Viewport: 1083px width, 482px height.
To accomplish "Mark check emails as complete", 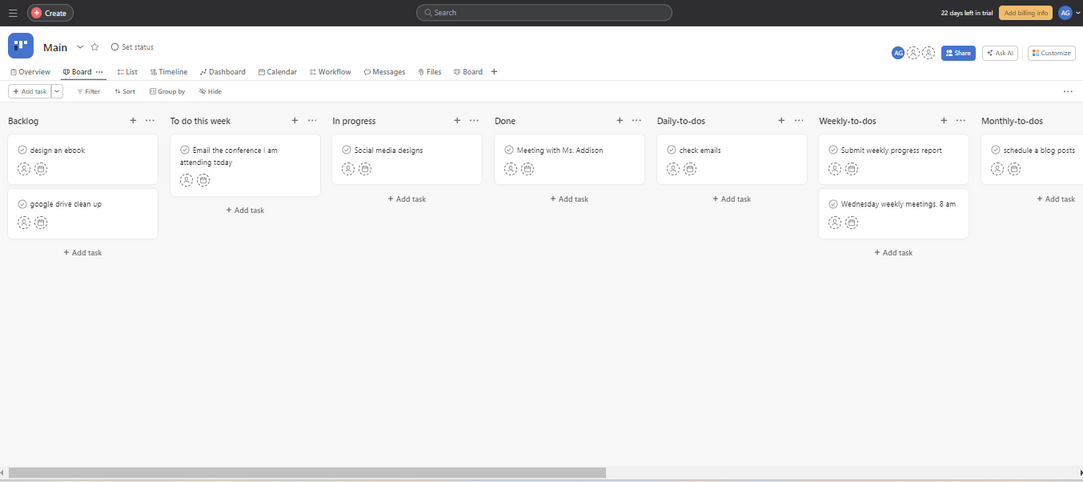I will pyautogui.click(x=671, y=150).
